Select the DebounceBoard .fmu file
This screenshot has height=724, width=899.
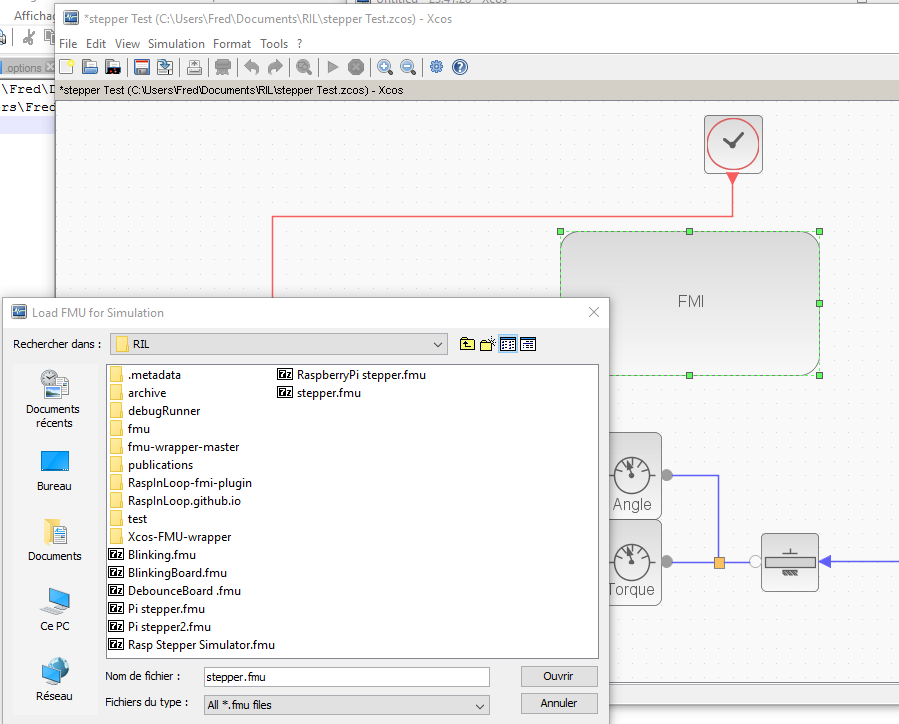[175, 591]
